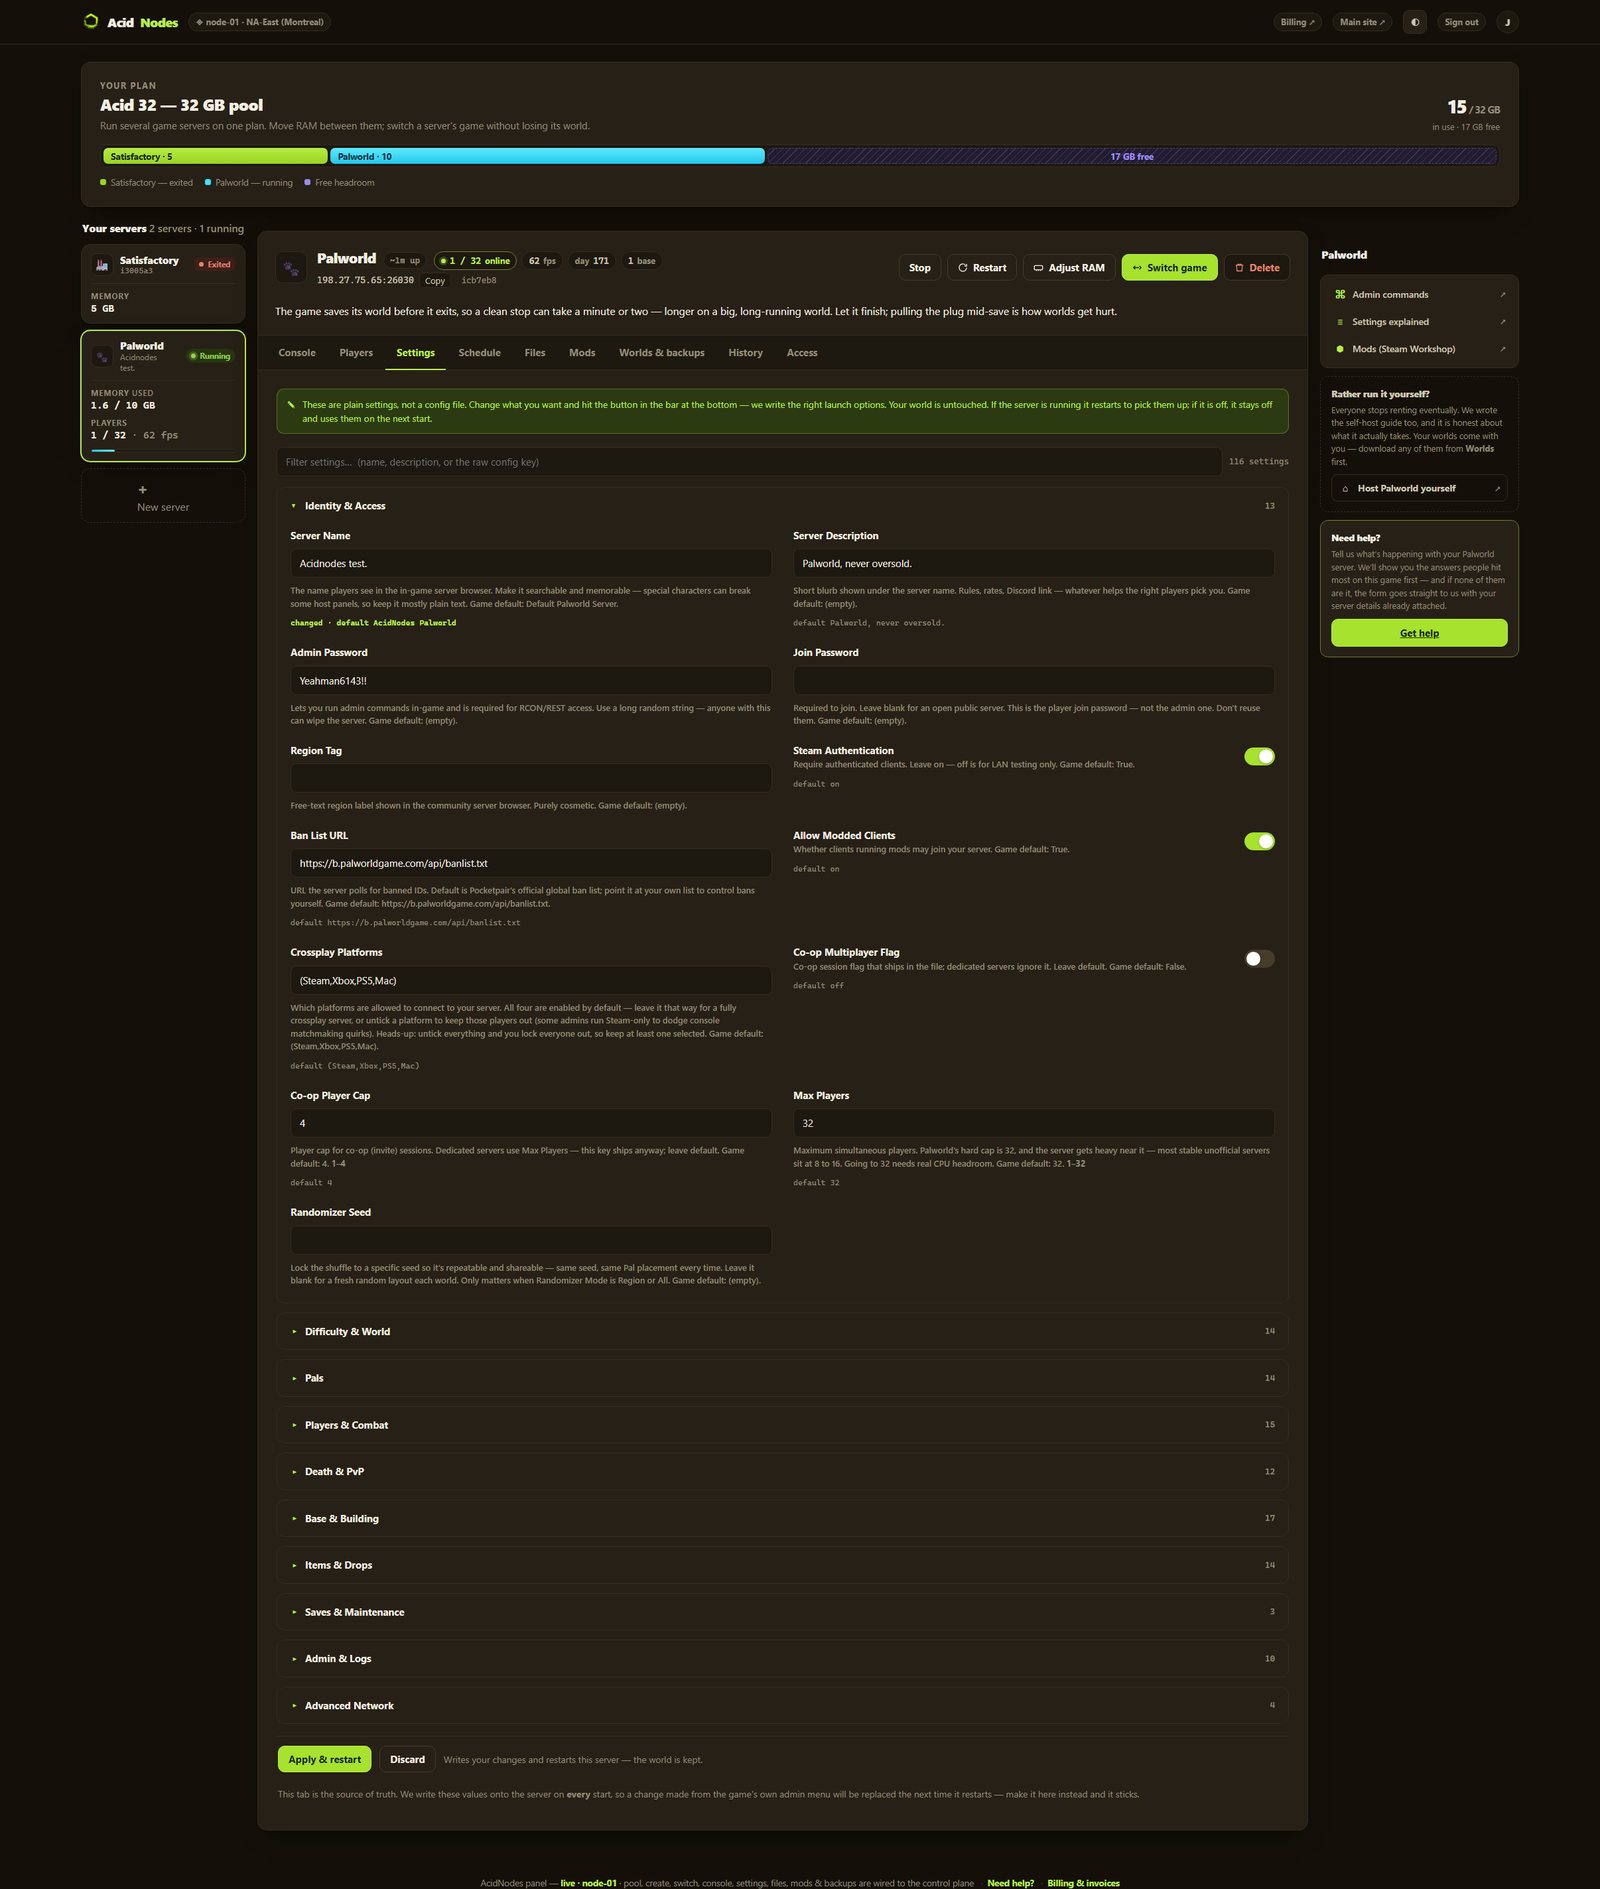This screenshot has width=1600, height=1889.
Task: Click the wrench icon in the green notice
Action: pos(291,405)
